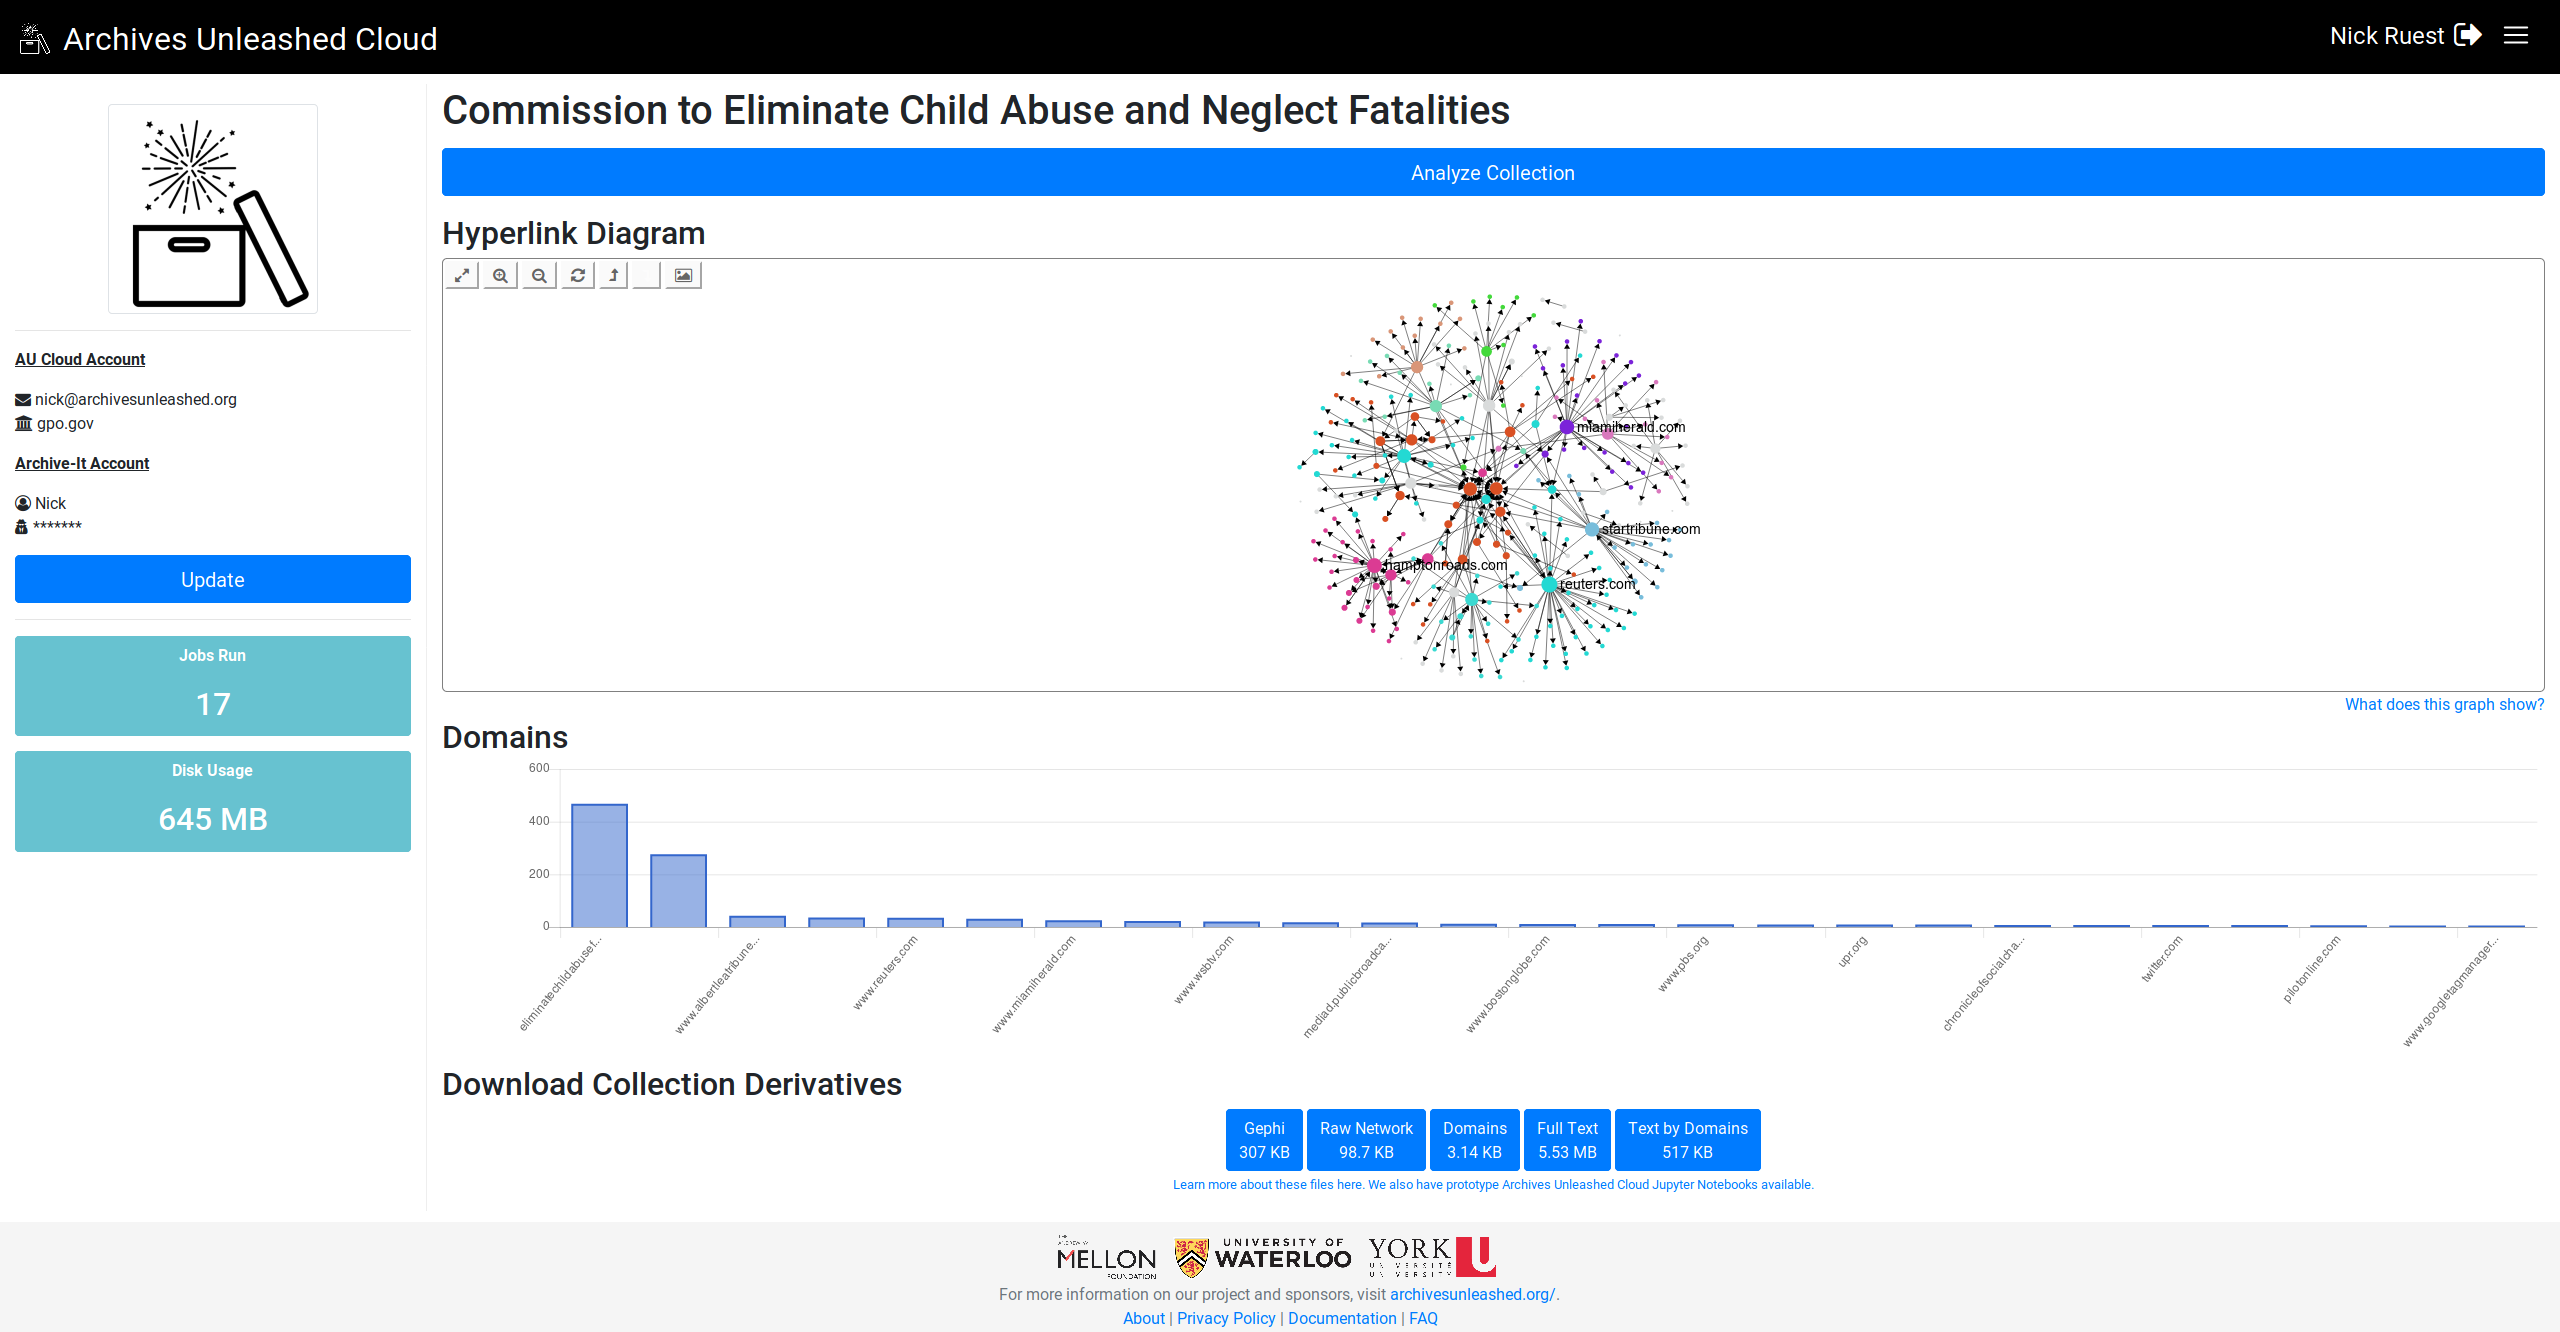The height and width of the screenshot is (1332, 2560).
Task: Click the Analyze Collection button
Action: point(1493,172)
